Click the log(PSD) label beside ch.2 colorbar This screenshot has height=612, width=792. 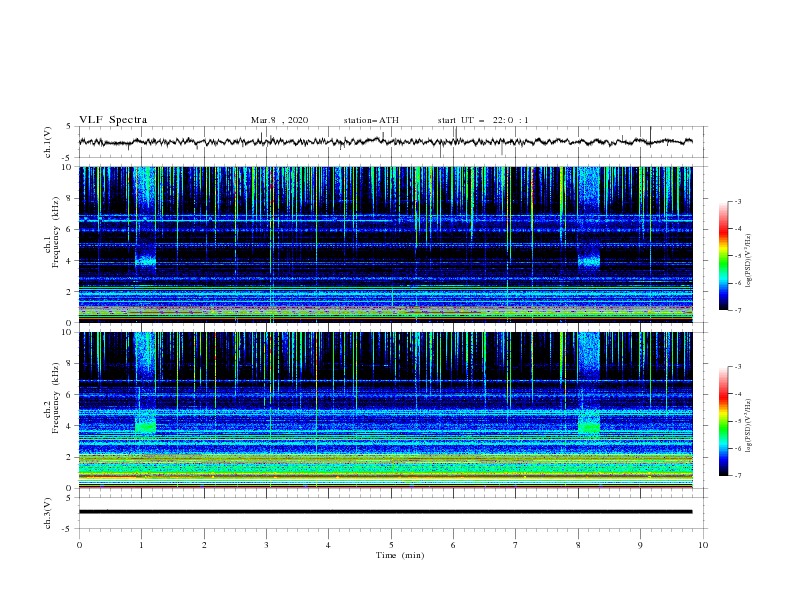[x=748, y=426]
